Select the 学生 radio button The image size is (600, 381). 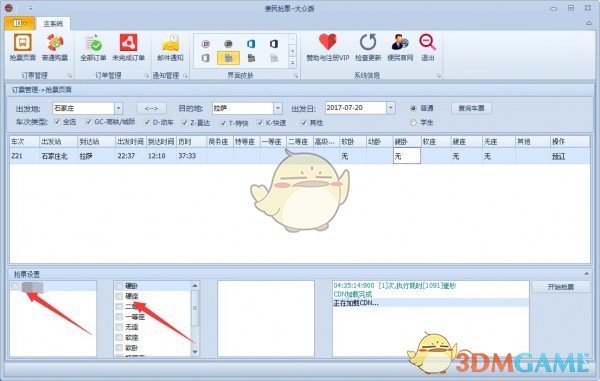pos(413,122)
